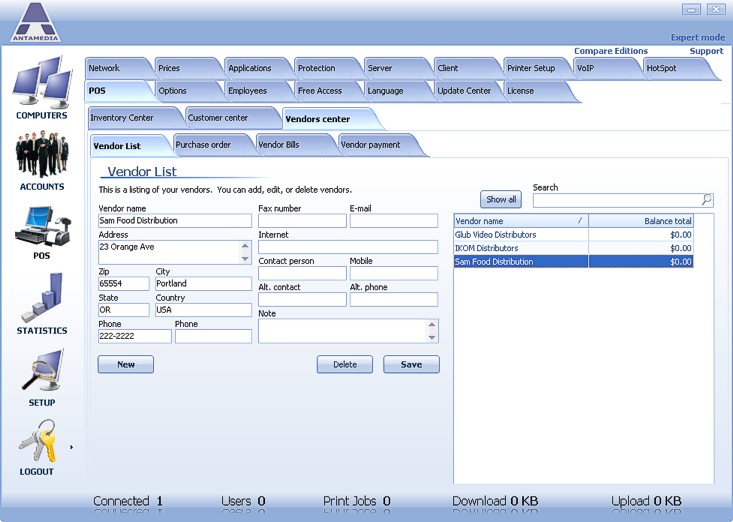The width and height of the screenshot is (733, 522).
Task: Open the Accounts people icon
Action: (x=42, y=154)
